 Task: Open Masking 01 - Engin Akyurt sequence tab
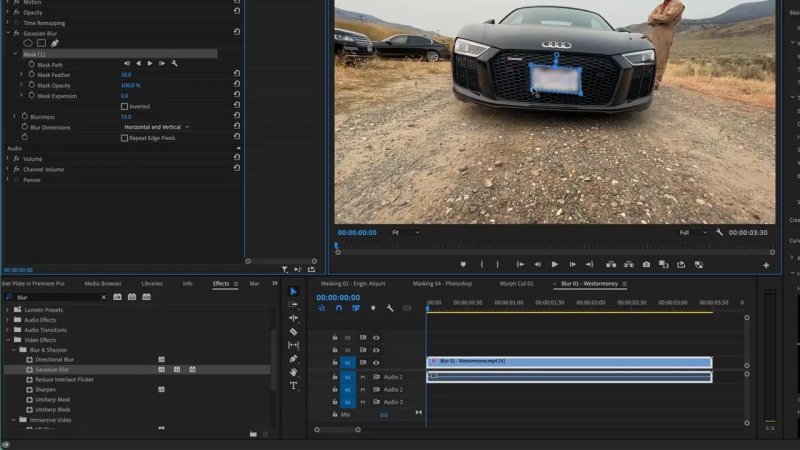[353, 284]
